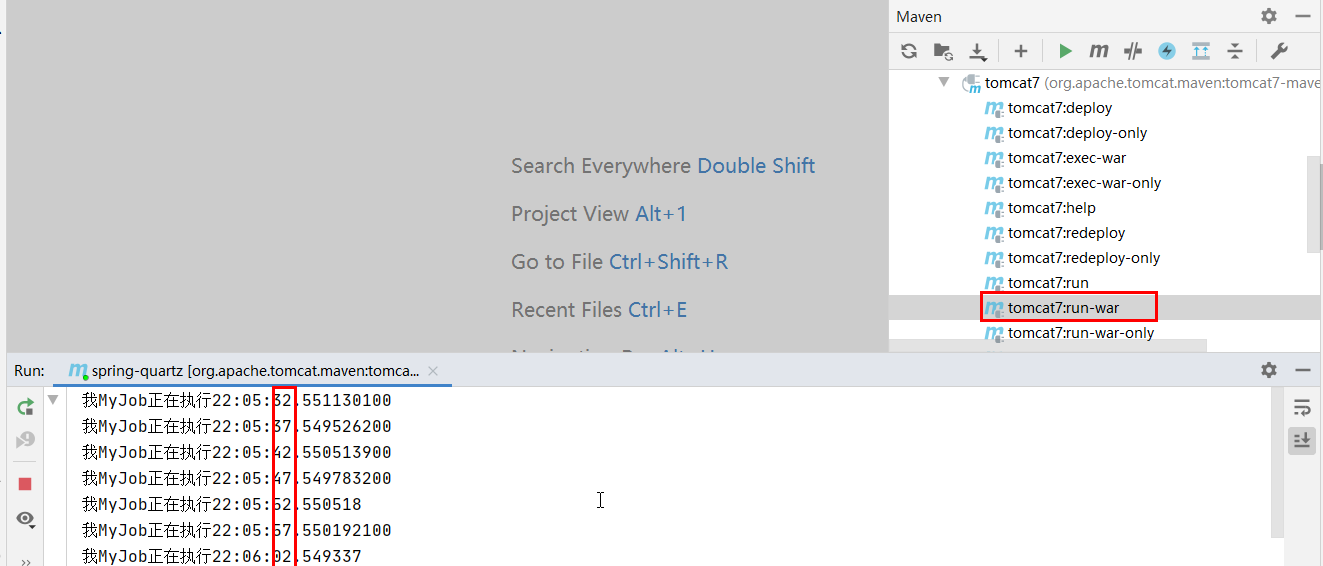Image resolution: width=1323 pixels, height=566 pixels.
Task: Click the Maven panel vertical scrollbar
Action: pyautogui.click(x=1314, y=203)
